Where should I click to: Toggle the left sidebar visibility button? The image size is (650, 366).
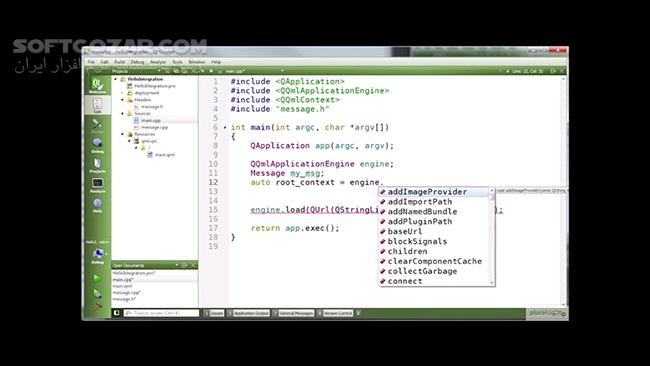117,313
